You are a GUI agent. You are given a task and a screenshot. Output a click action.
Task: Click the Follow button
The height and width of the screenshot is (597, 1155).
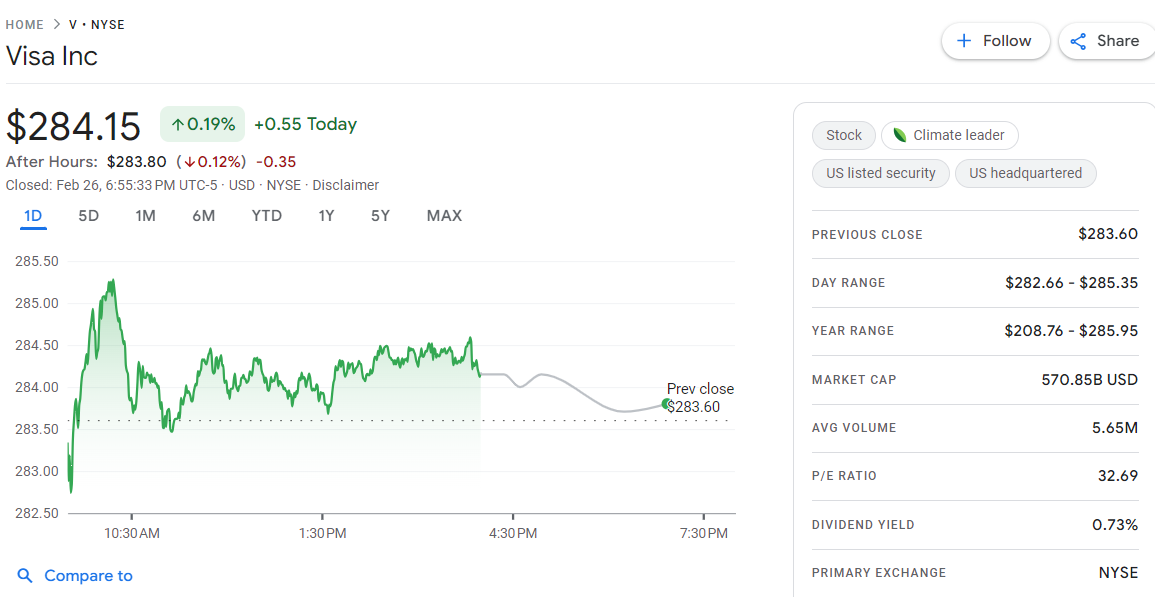point(995,41)
